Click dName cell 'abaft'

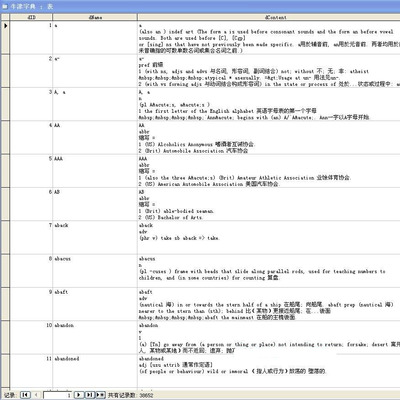95,304
